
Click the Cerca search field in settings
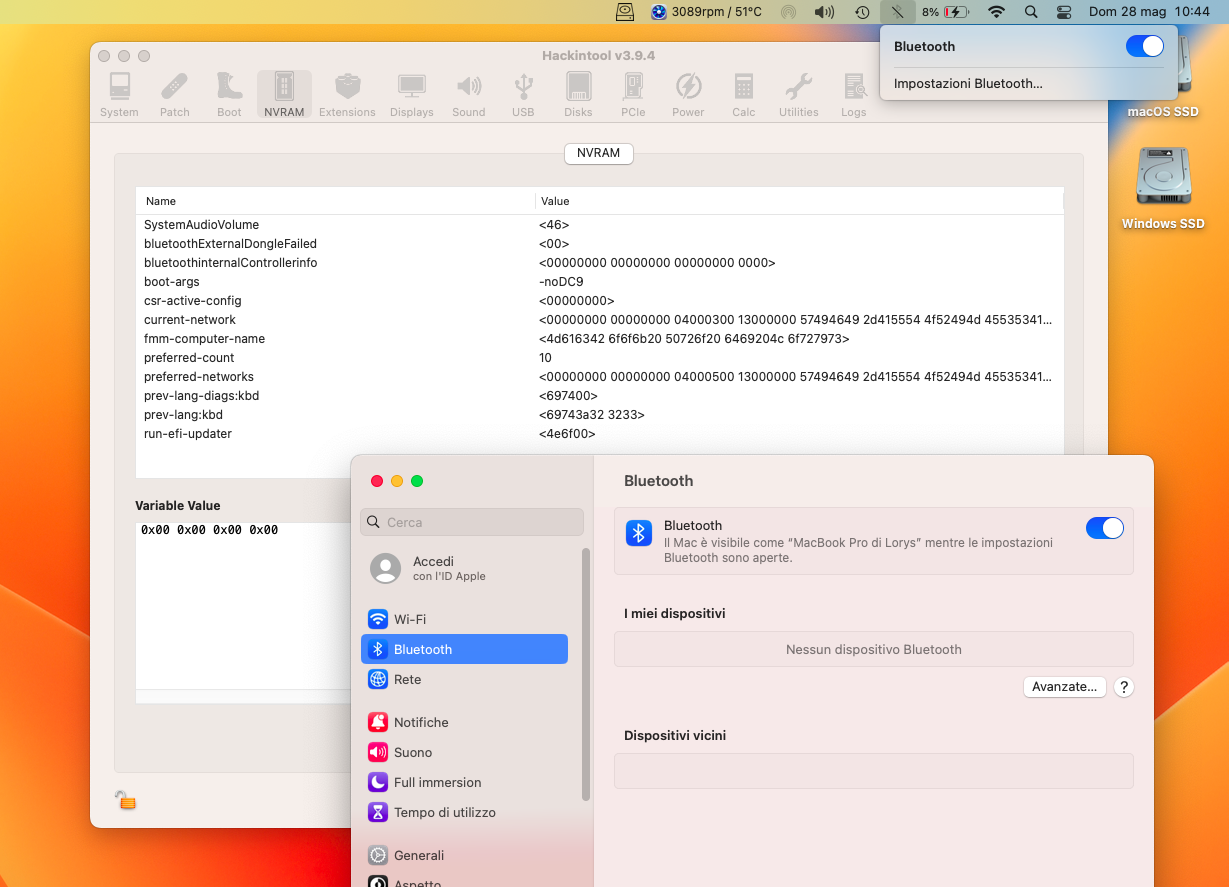471,521
